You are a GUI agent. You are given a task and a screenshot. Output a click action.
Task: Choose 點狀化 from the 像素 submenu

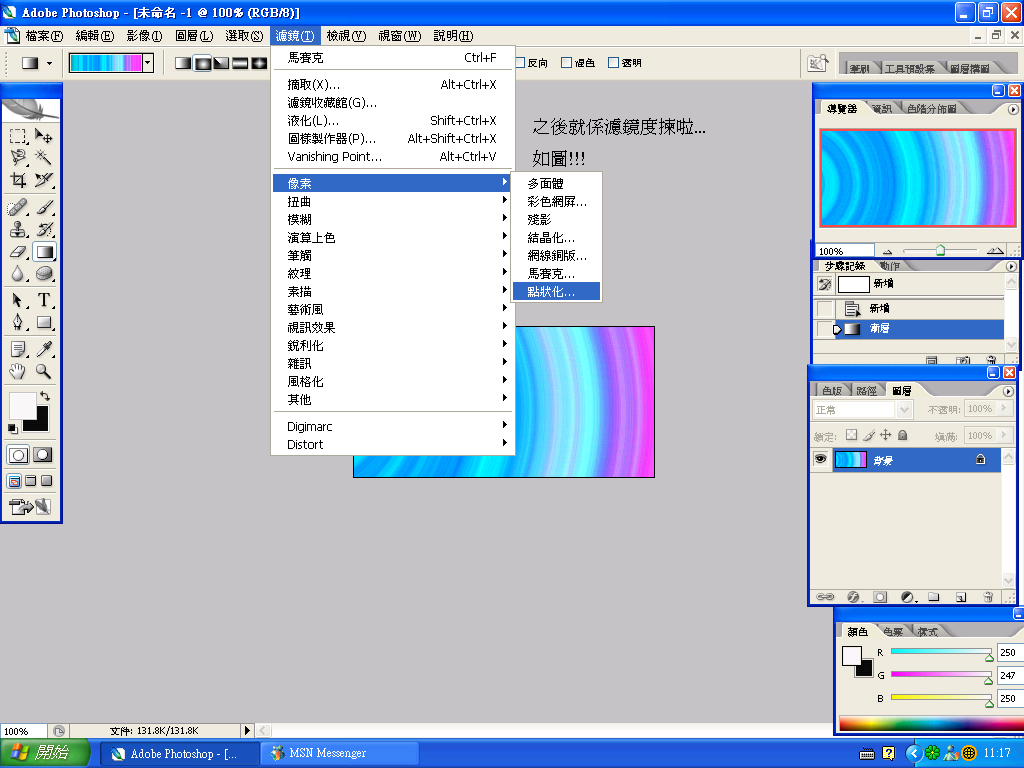(x=556, y=291)
